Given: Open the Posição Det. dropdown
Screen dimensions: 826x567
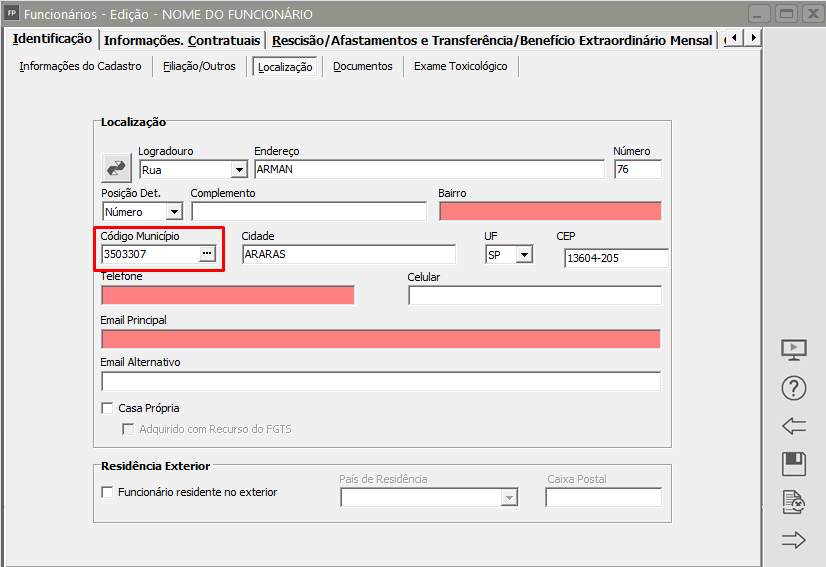Looking at the screenshot, I should tap(174, 212).
